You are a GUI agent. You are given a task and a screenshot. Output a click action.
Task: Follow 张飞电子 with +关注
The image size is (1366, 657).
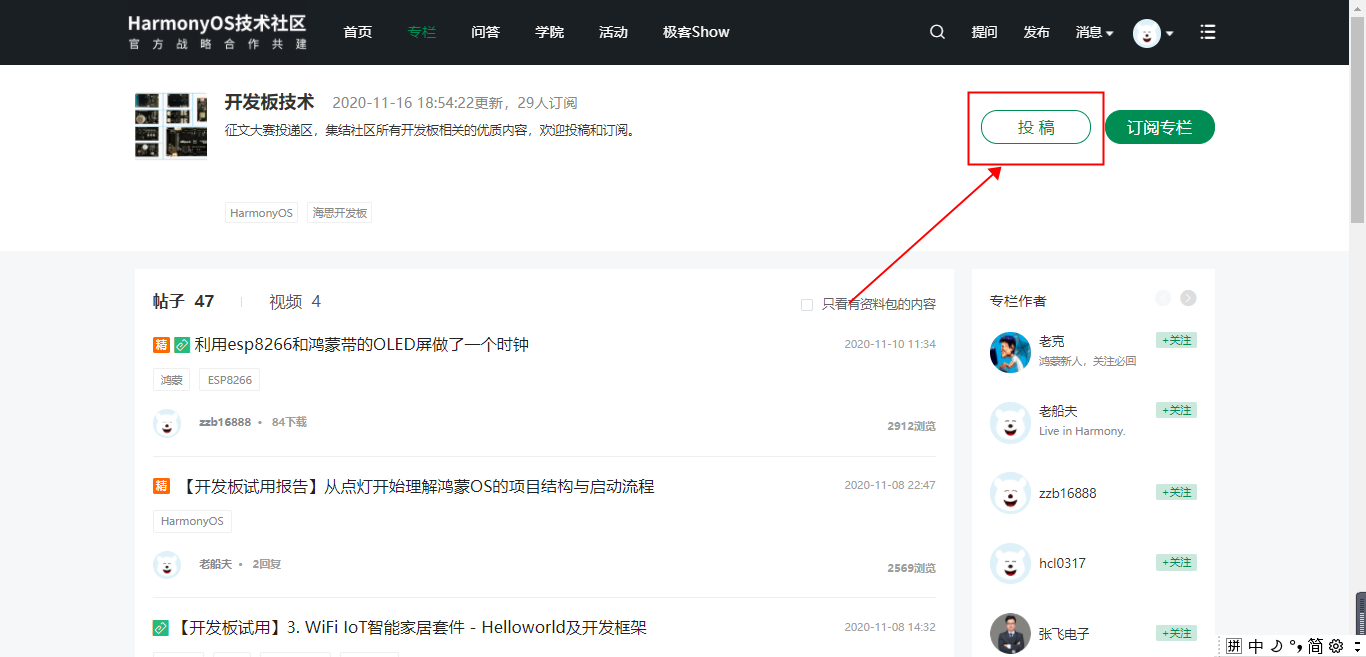coord(1176,633)
